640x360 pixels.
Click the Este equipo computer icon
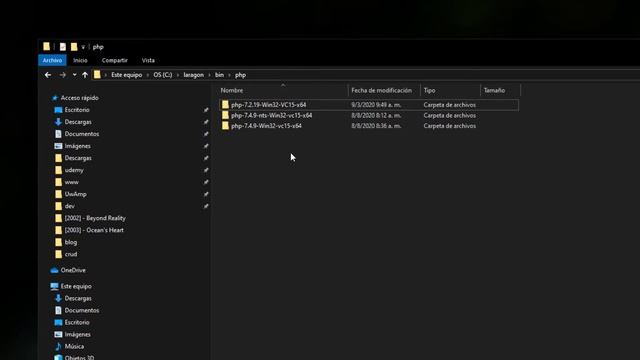pyautogui.click(x=54, y=287)
